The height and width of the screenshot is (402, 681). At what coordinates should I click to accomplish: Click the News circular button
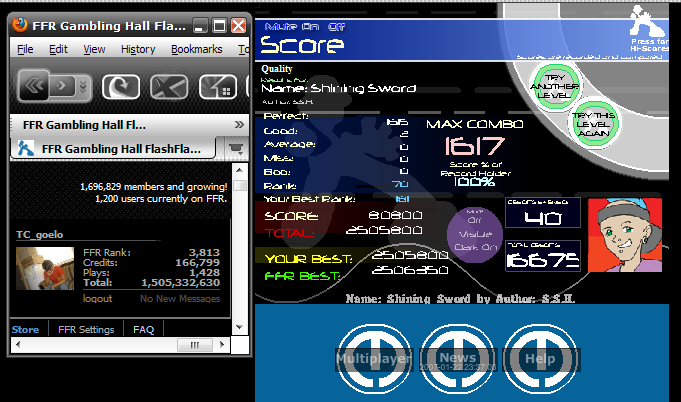coord(457,357)
